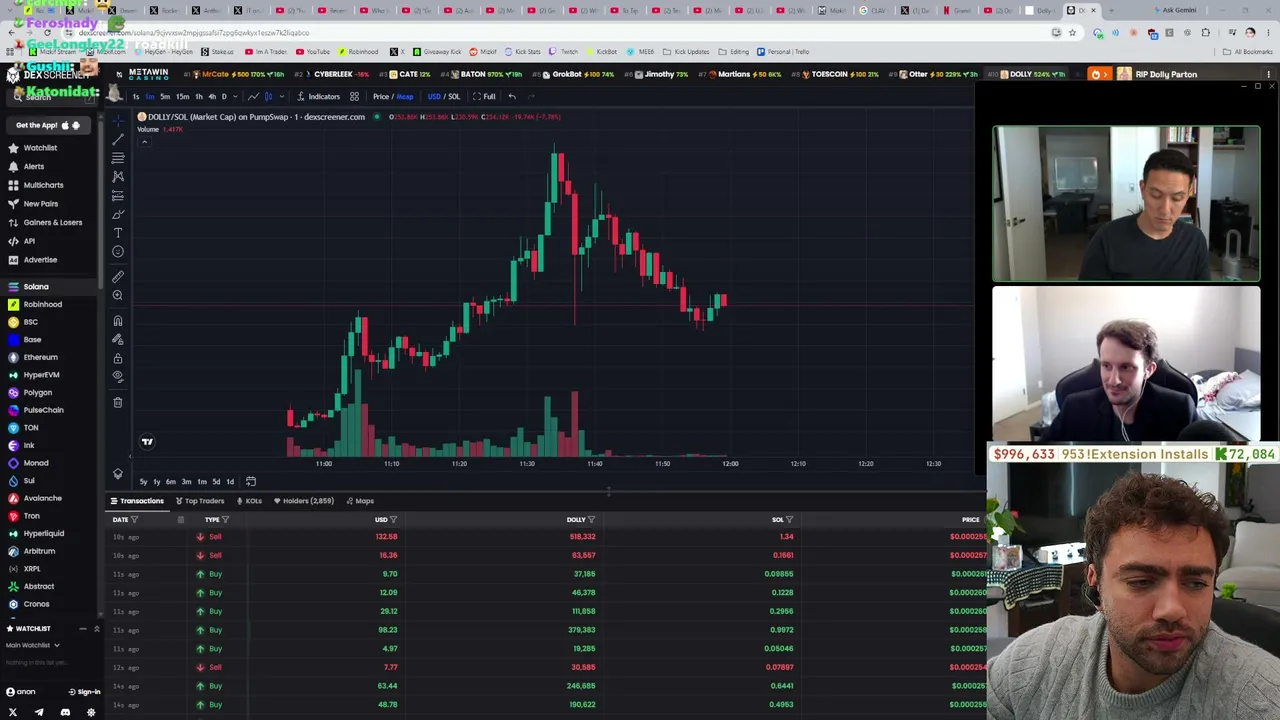Screen dimensions: 1280x720
Task: Toggle the date format calendar icon
Action: (x=180, y=520)
